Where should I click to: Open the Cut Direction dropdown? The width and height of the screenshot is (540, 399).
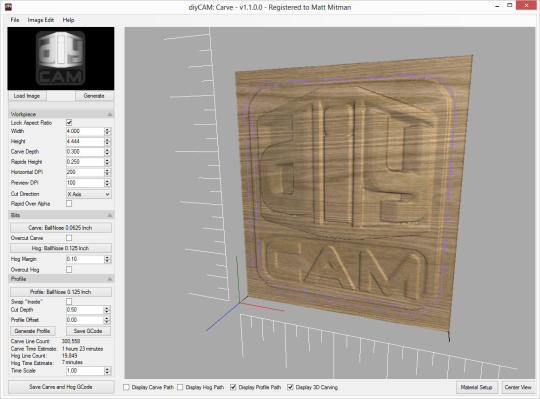(89, 194)
